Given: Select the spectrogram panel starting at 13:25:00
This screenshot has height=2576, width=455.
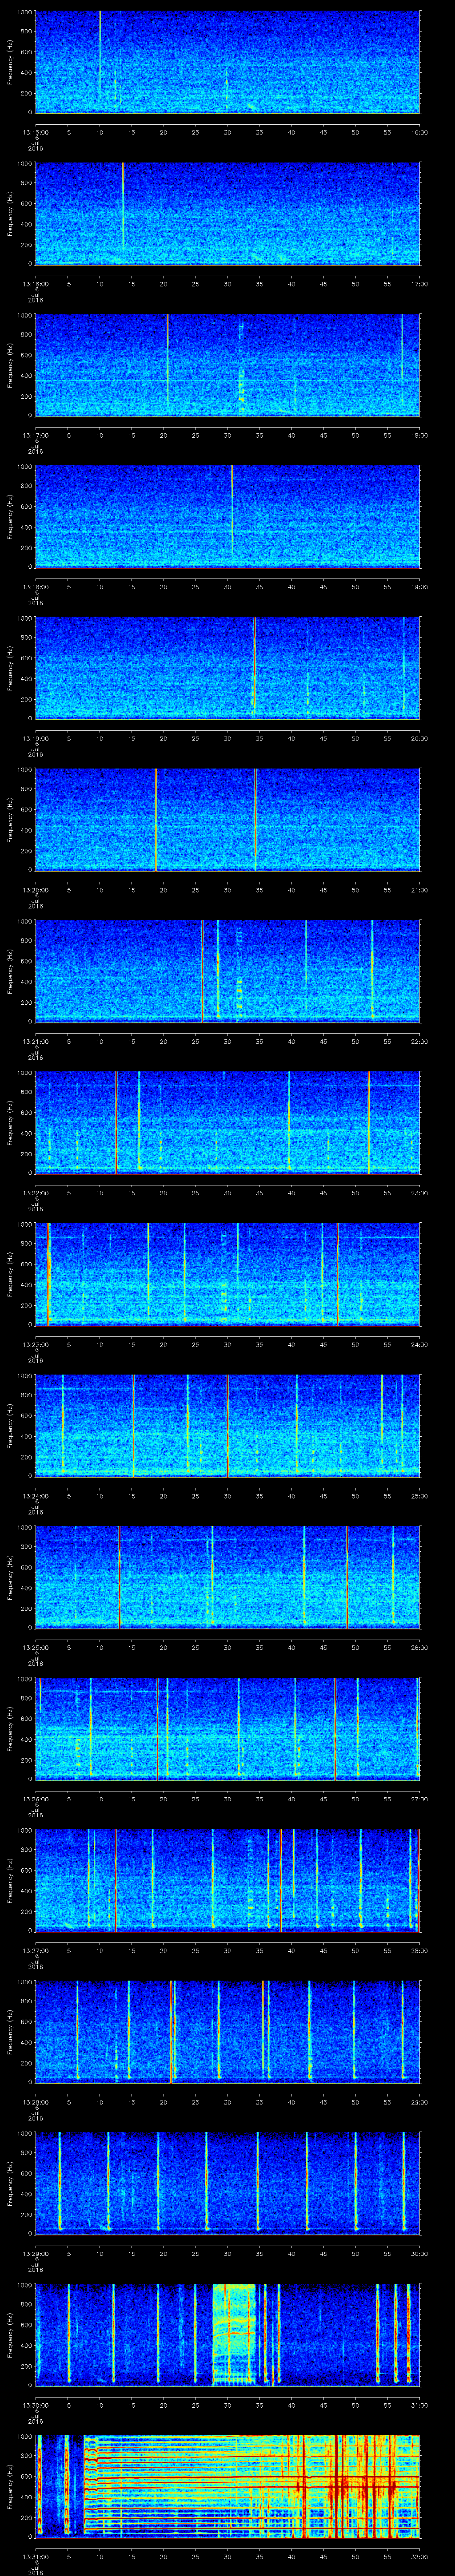Looking at the screenshot, I should click(228, 1578).
